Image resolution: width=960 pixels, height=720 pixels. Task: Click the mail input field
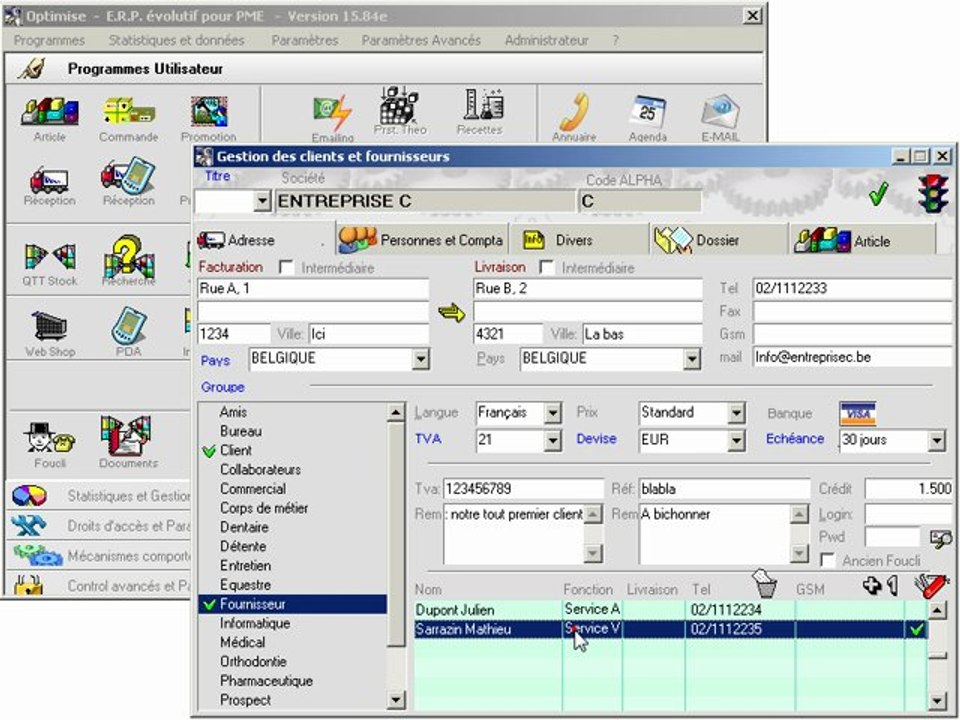[852, 357]
